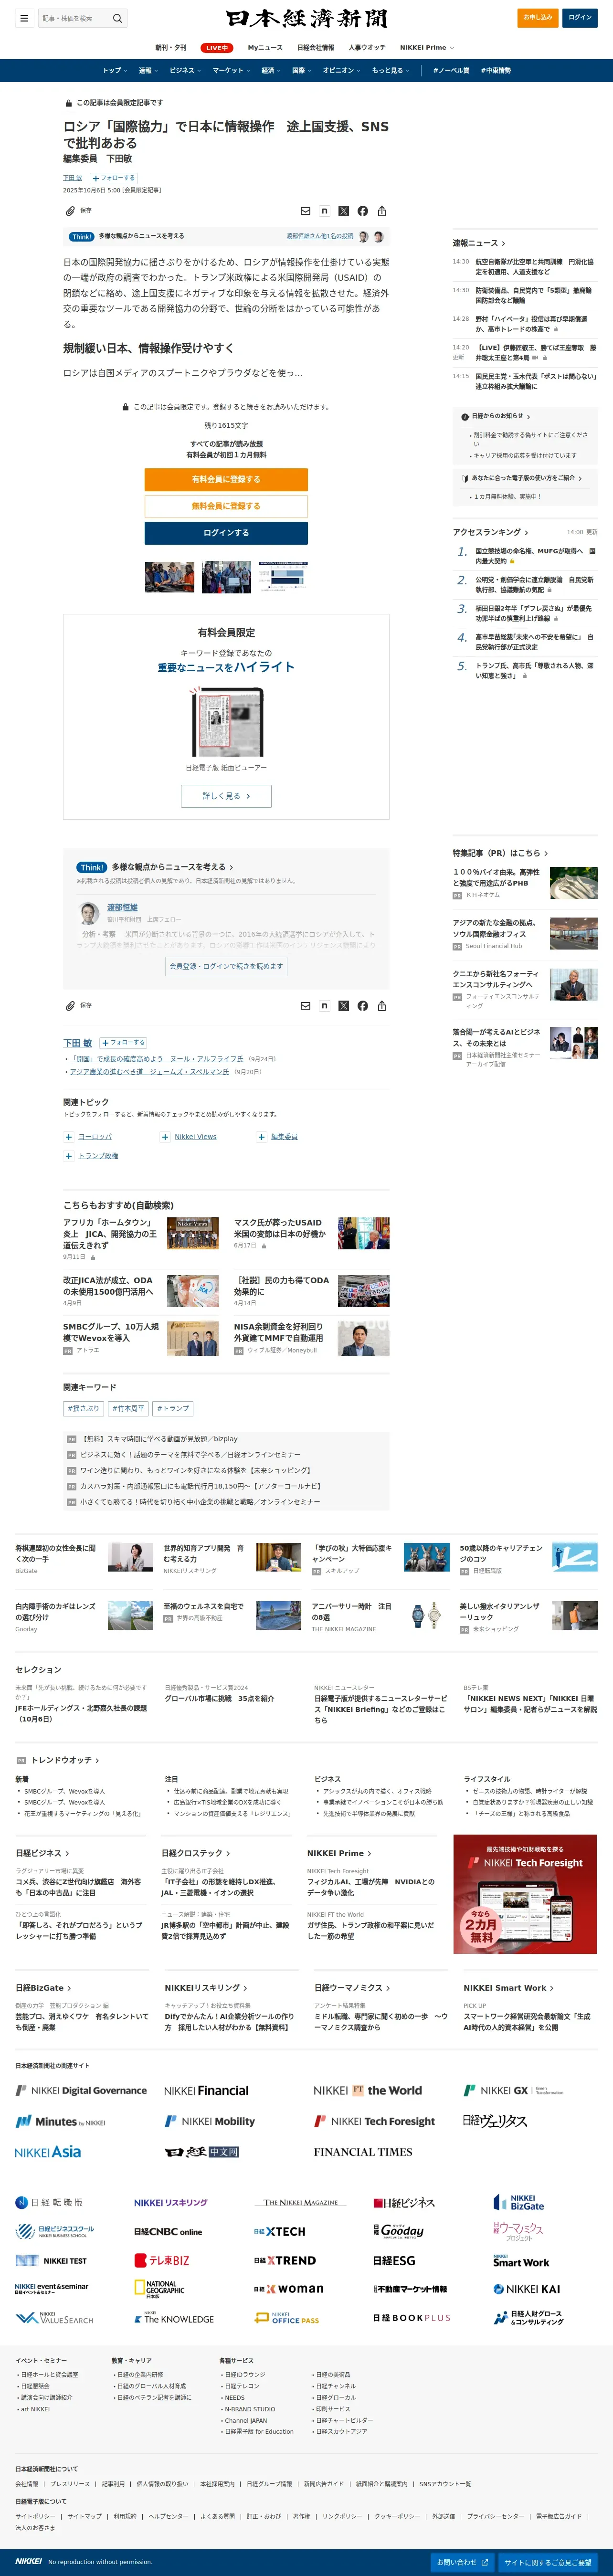Open the 日経会社情報 menu item
This screenshot has height=2576, width=613.
[316, 48]
